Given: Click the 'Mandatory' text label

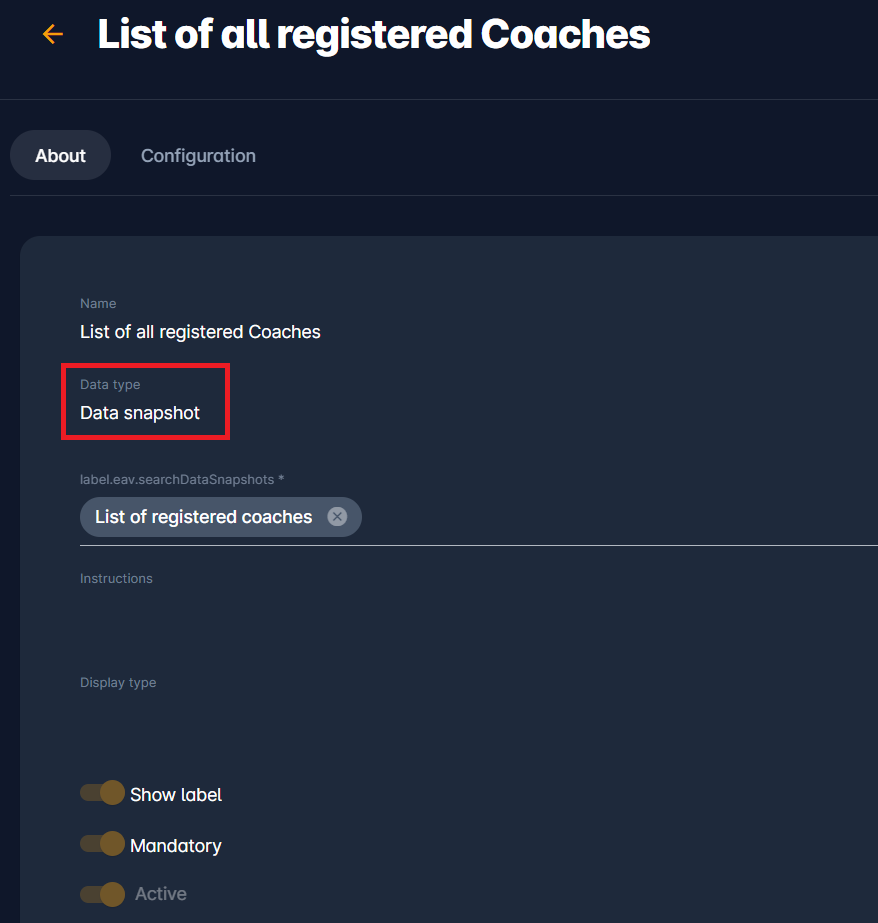Looking at the screenshot, I should [x=176, y=846].
